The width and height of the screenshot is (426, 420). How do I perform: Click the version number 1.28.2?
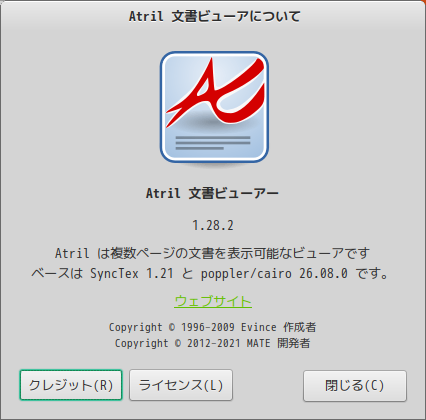[213, 226]
